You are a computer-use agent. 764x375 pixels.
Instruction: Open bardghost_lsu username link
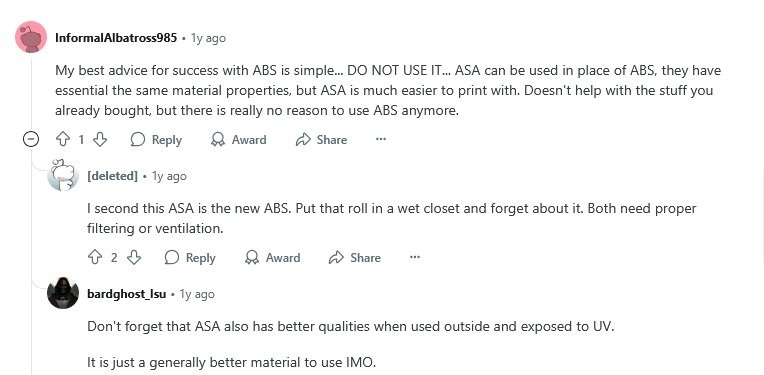pyautogui.click(x=127, y=294)
